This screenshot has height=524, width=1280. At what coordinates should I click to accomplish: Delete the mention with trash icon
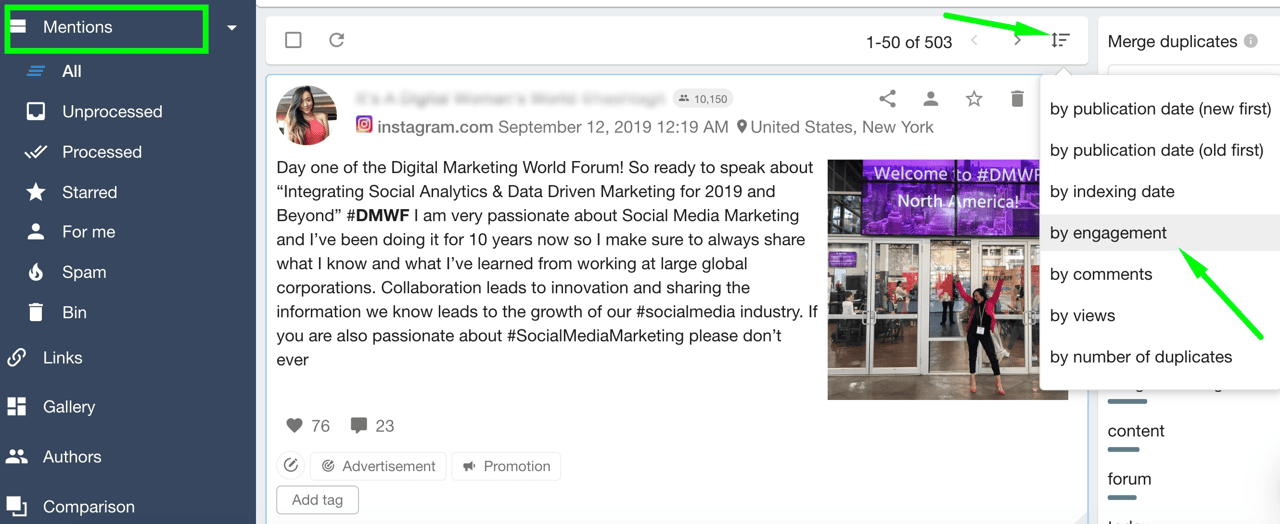[x=1017, y=98]
